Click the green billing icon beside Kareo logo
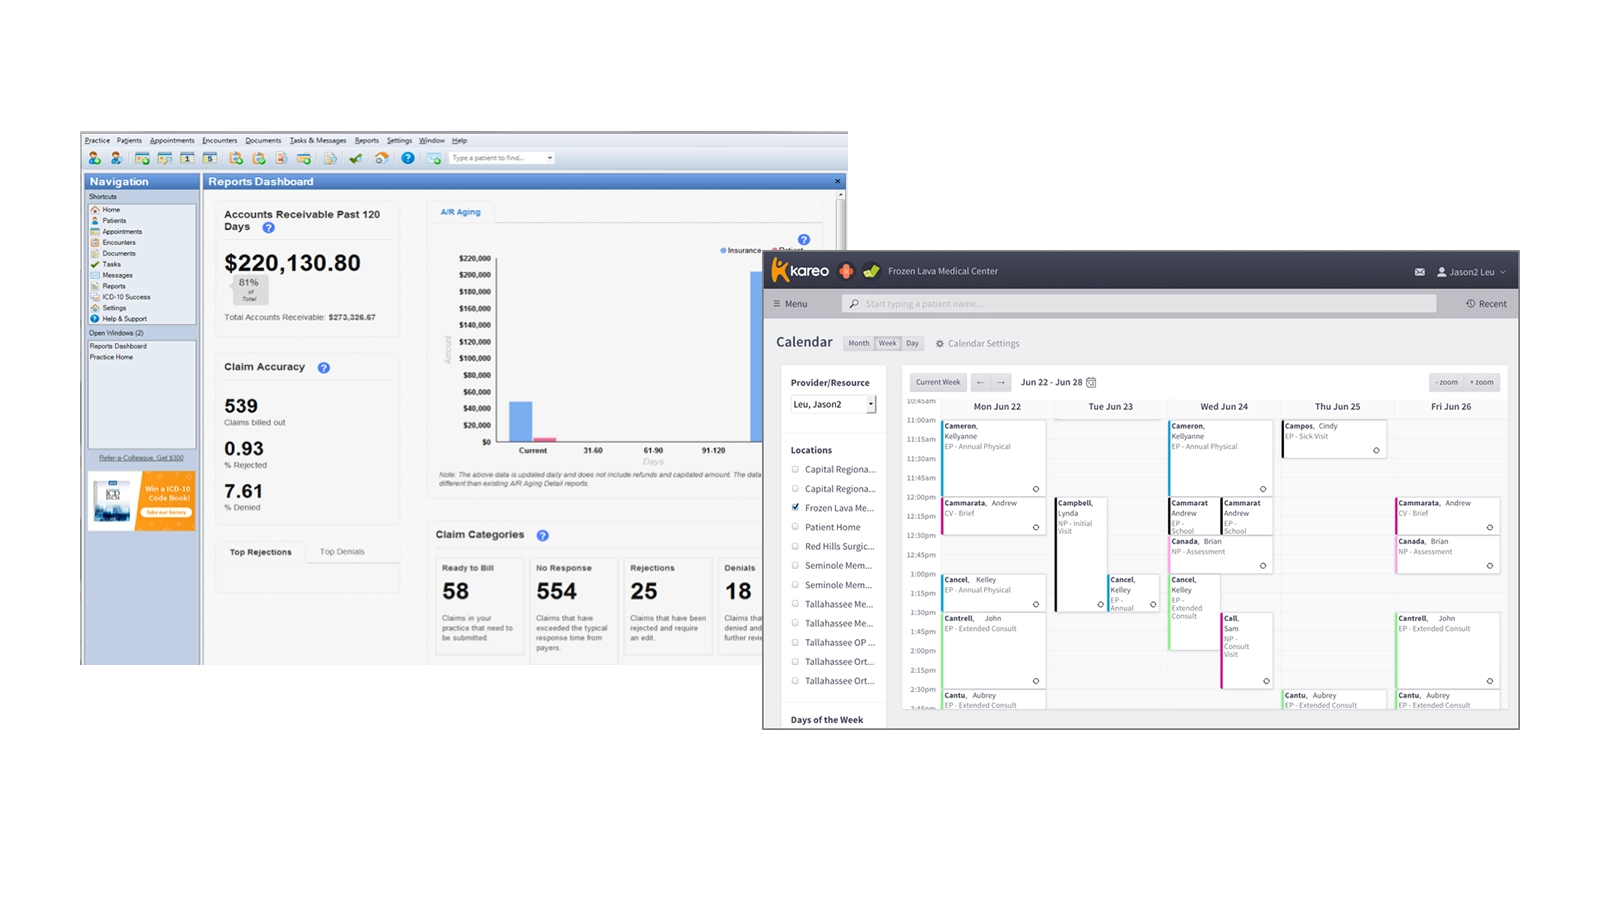This screenshot has width=1600, height=900. coord(871,271)
